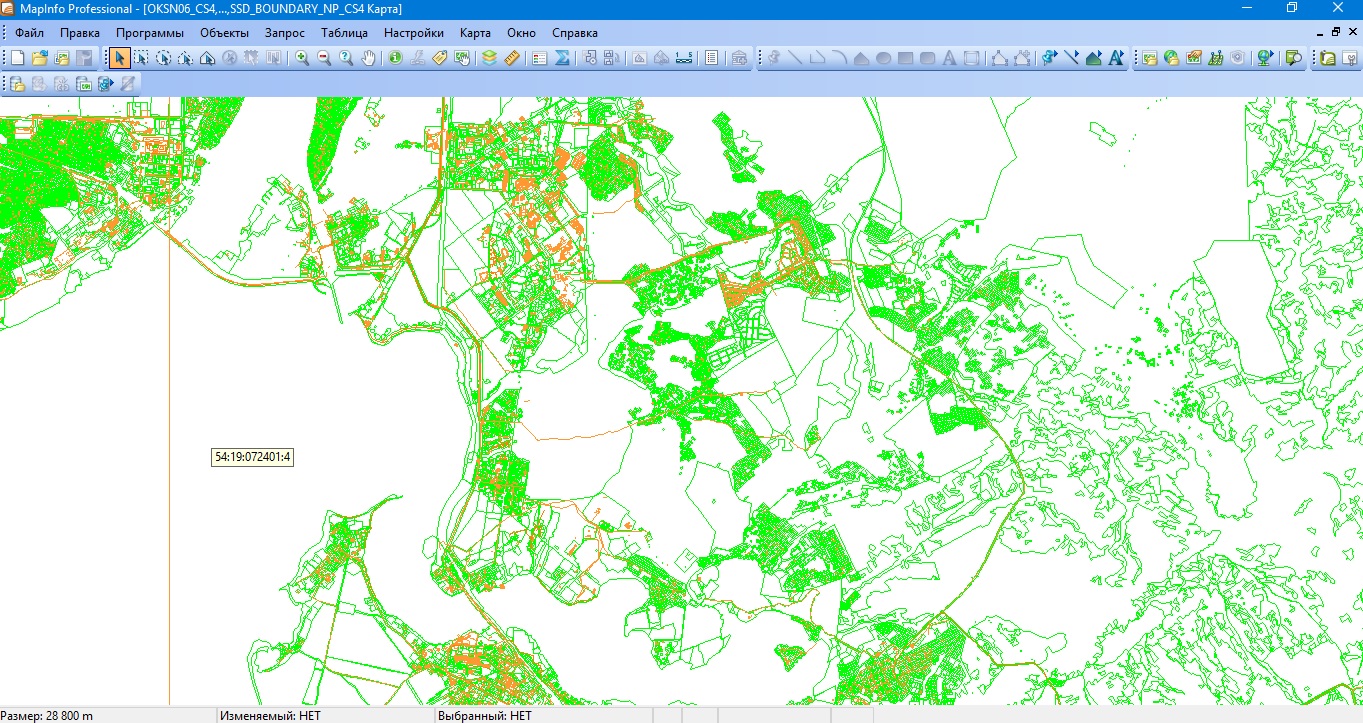
Task: Expand the Выбранный field in status bar
Action: [543, 716]
